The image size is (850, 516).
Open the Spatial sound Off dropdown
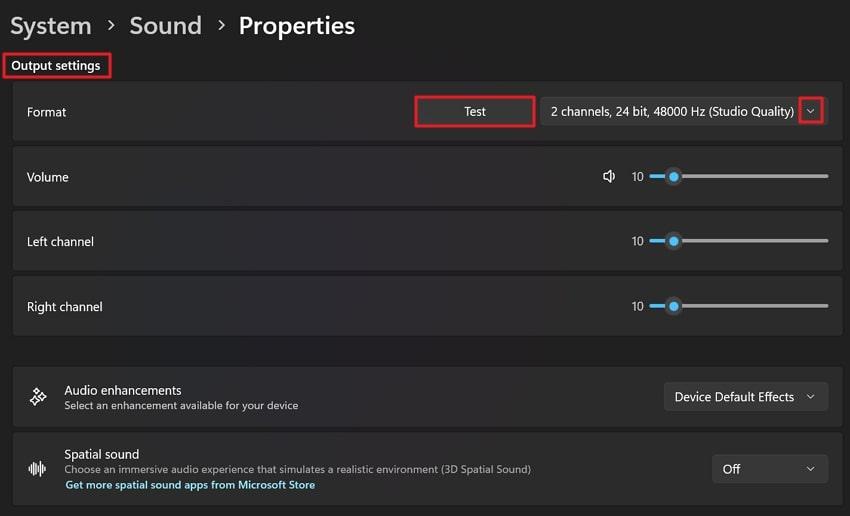point(770,469)
